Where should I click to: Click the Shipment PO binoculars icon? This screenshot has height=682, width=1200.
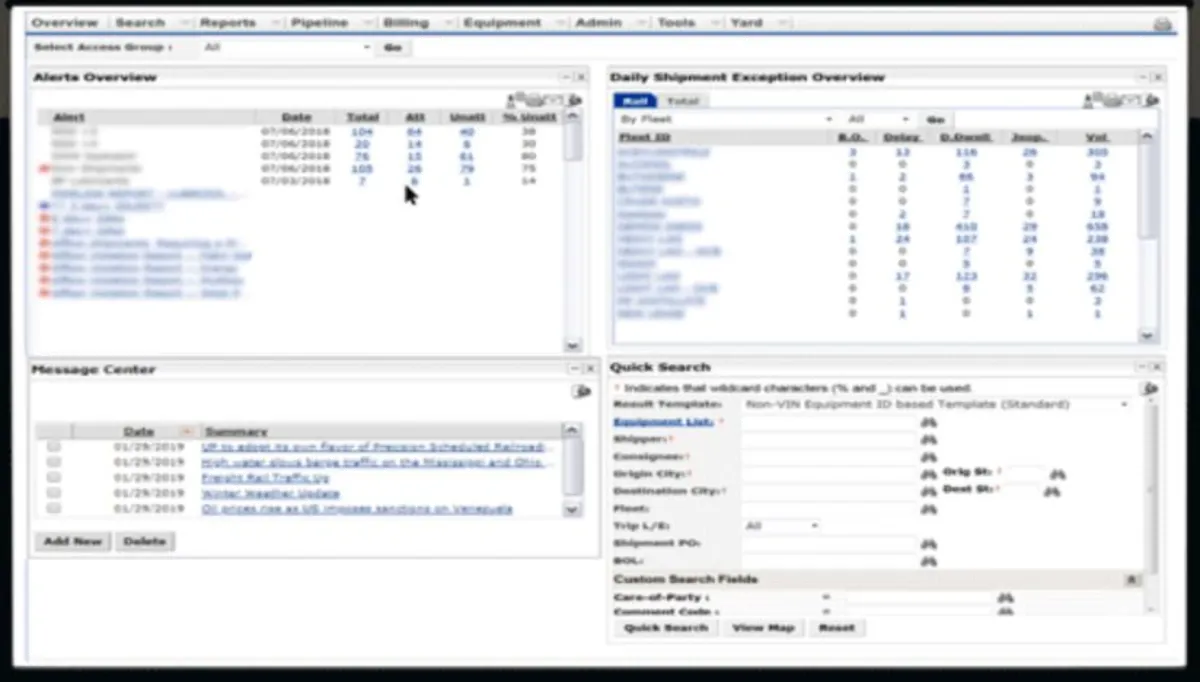pos(928,544)
